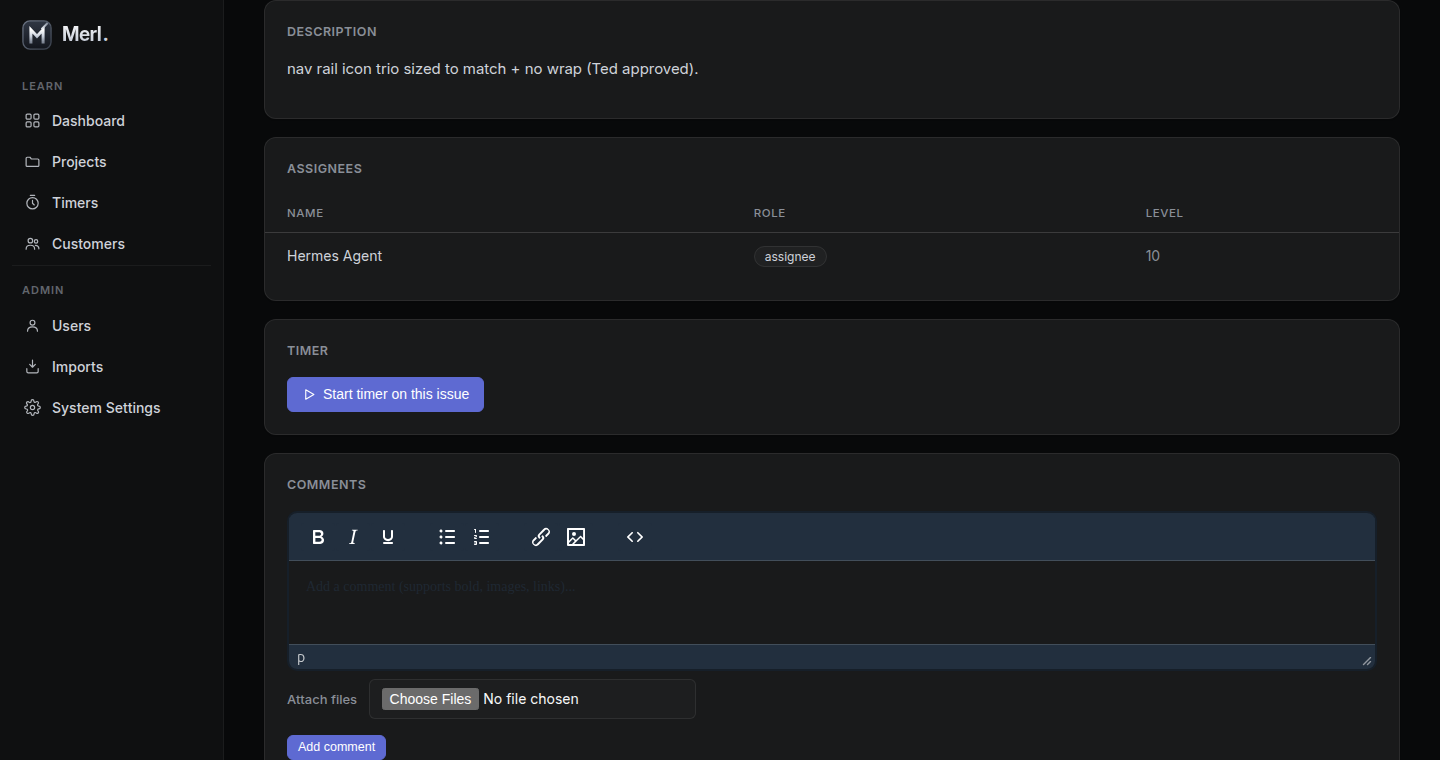Open Timers from the sidebar
The height and width of the screenshot is (760, 1440).
click(x=111, y=203)
